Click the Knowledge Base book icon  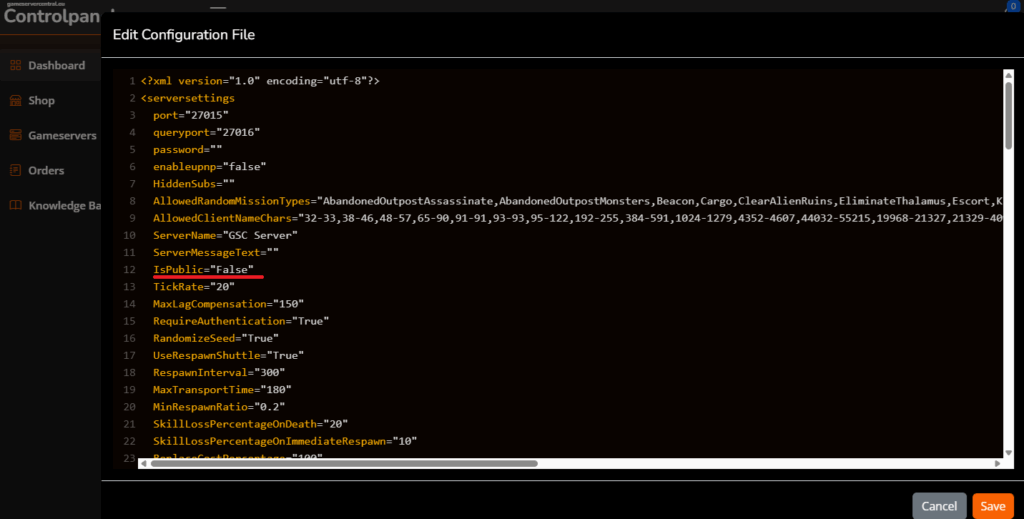(x=15, y=206)
